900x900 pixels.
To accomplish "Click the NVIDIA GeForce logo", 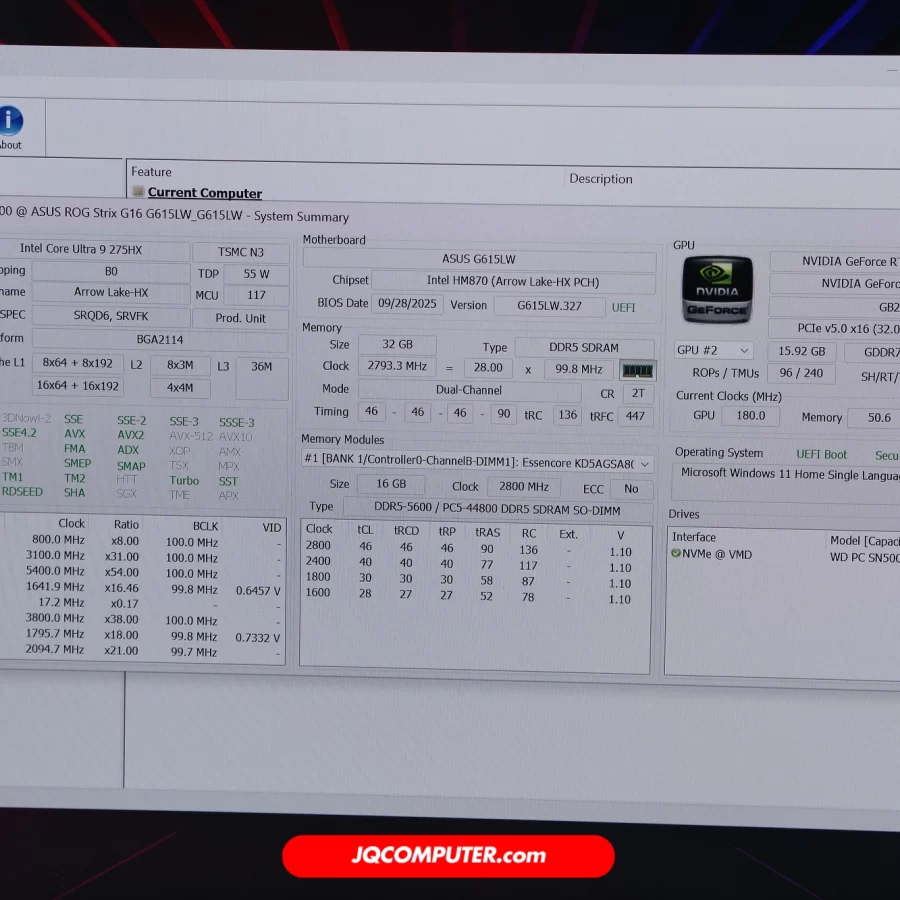I will tap(717, 290).
